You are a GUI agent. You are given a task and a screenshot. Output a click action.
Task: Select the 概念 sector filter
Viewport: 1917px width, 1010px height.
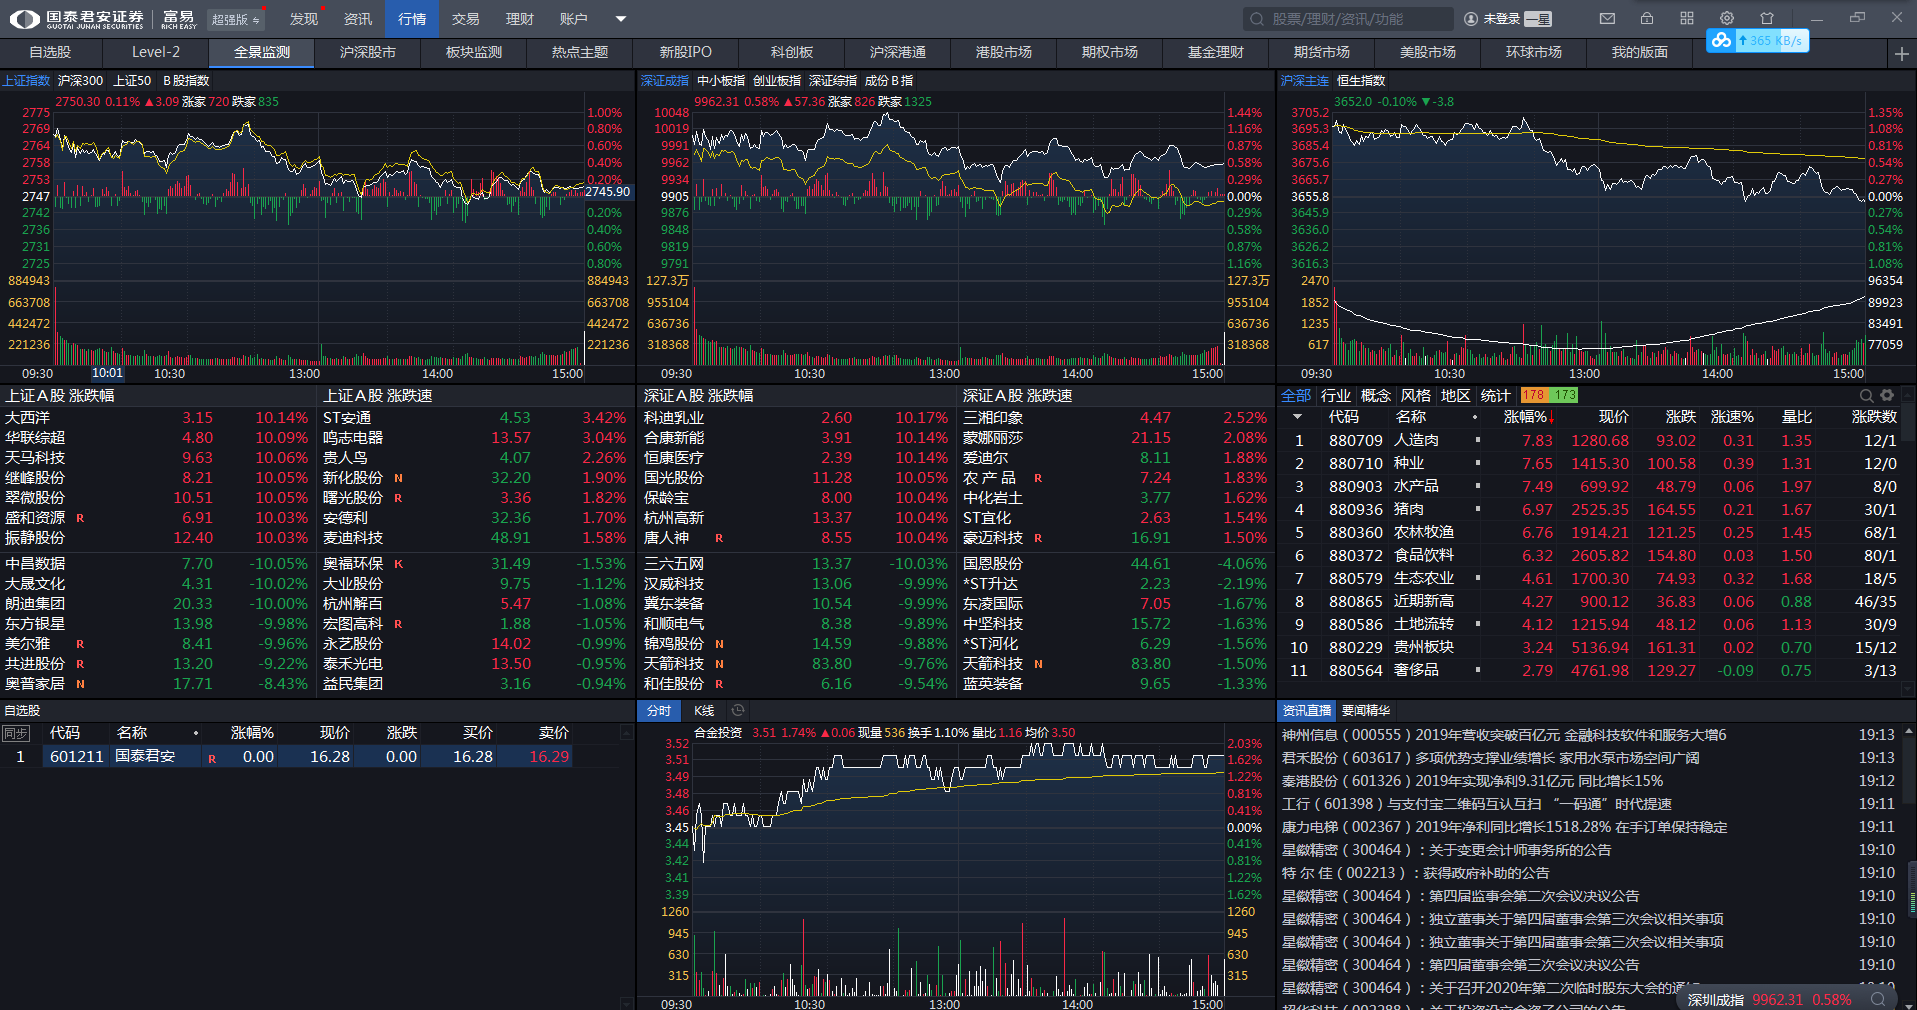click(1376, 396)
